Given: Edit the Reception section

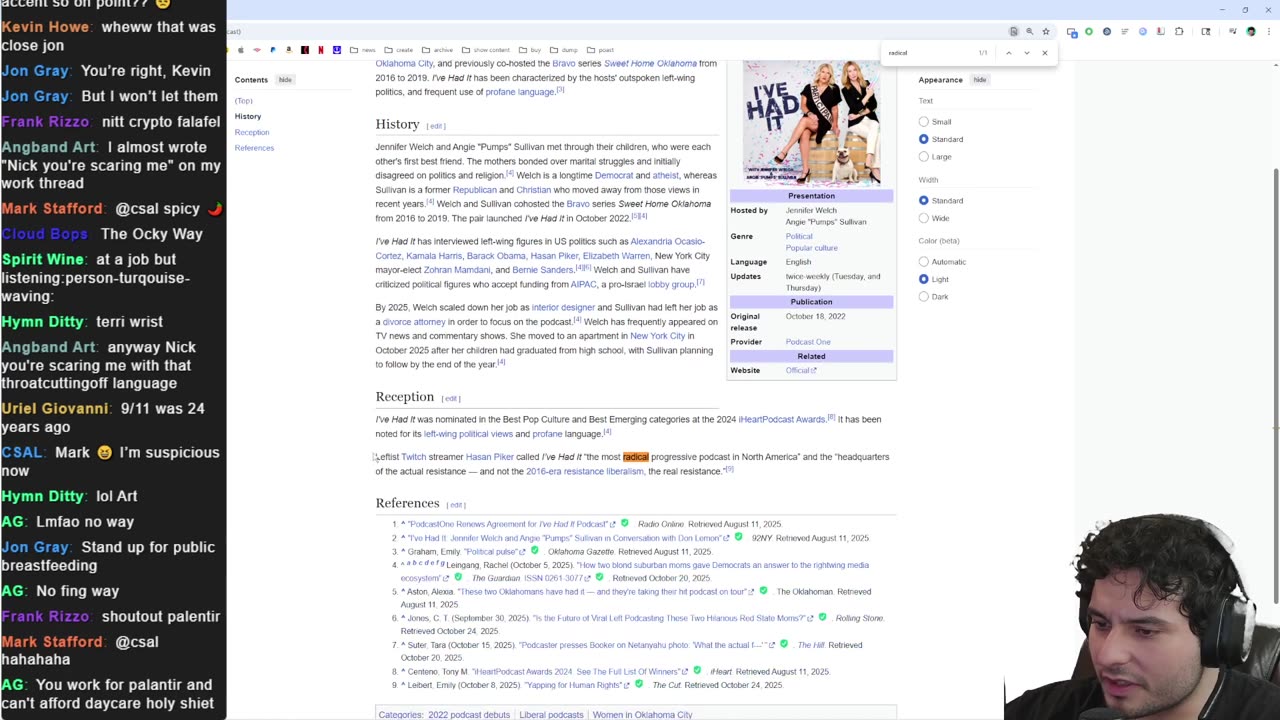Looking at the screenshot, I should point(451,398).
